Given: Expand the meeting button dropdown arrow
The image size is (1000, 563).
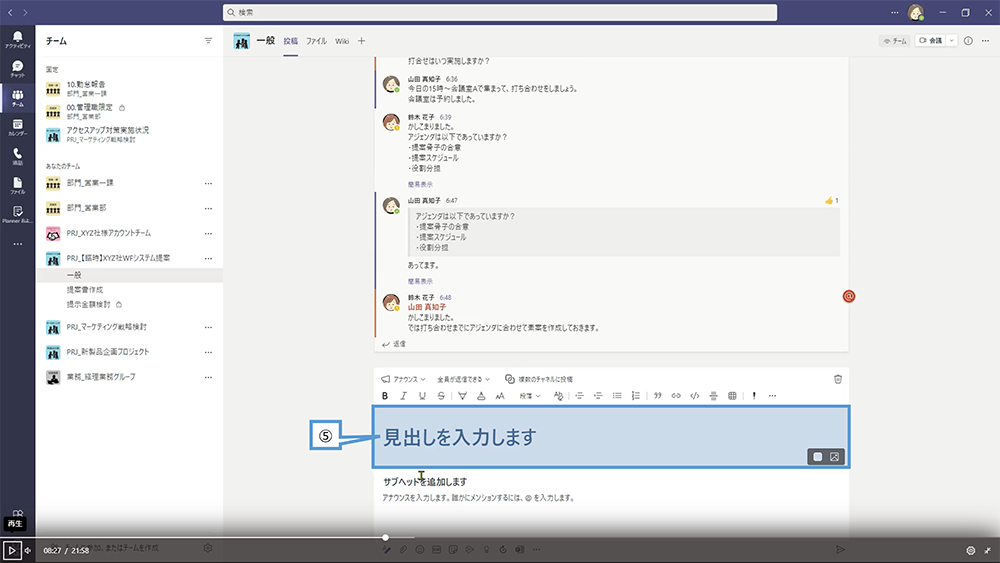Looking at the screenshot, I should pyautogui.click(x=952, y=41).
